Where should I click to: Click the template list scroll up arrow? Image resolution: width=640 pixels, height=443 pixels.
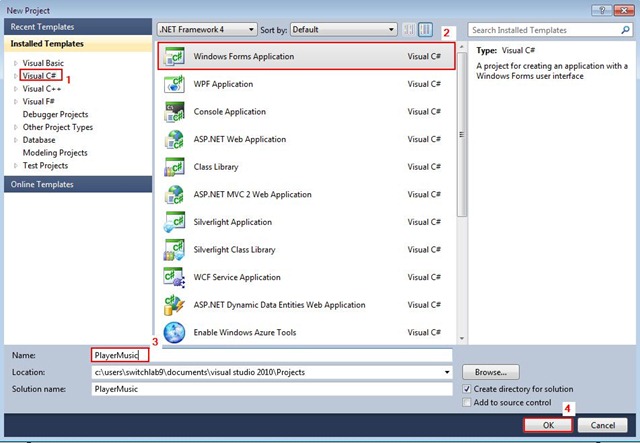(x=462, y=47)
